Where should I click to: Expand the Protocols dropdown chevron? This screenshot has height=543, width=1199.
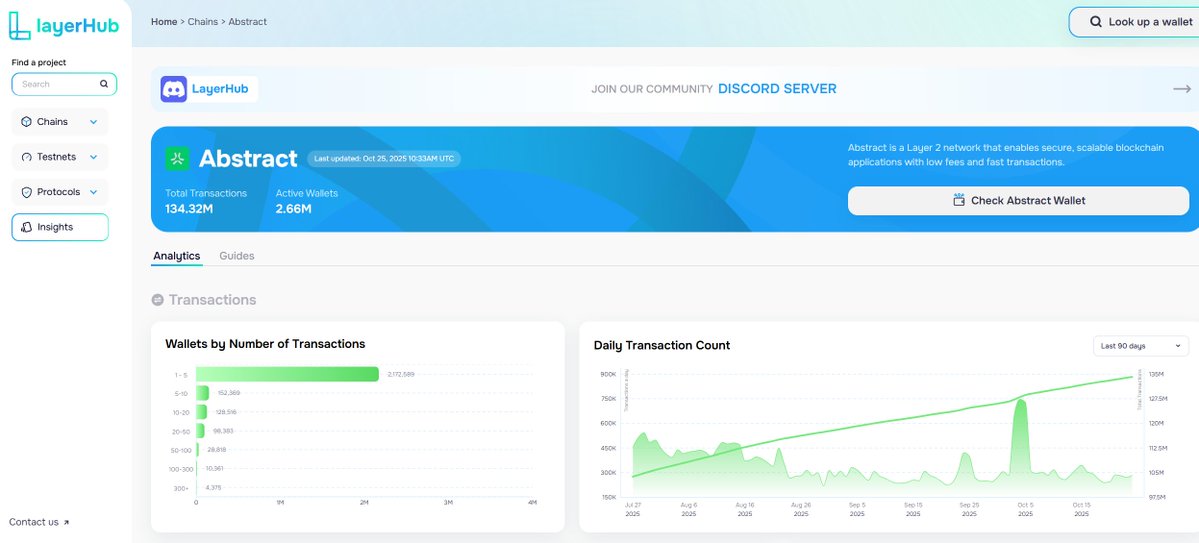[94, 192]
